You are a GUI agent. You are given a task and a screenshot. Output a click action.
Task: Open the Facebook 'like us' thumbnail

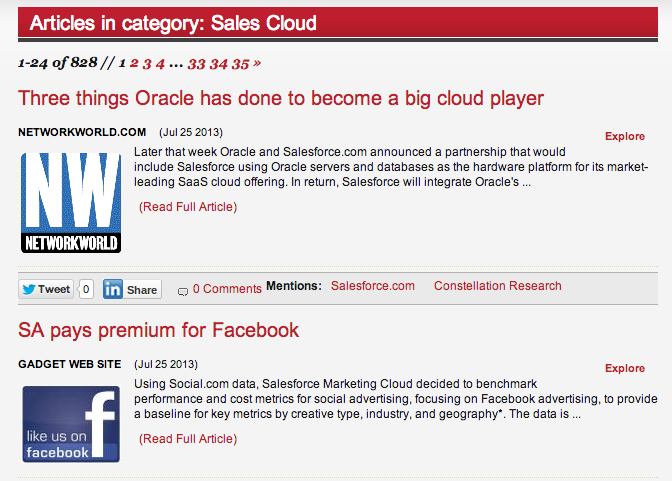tap(71, 424)
